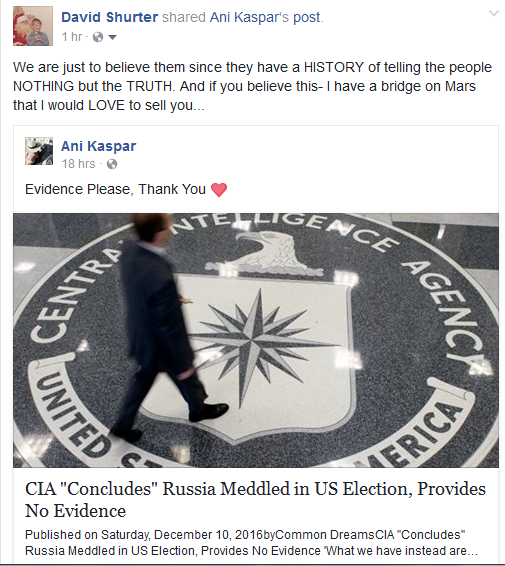Expand the audience selector arrow beside globe
The height and width of the screenshot is (566, 505).
[x=112, y=37]
